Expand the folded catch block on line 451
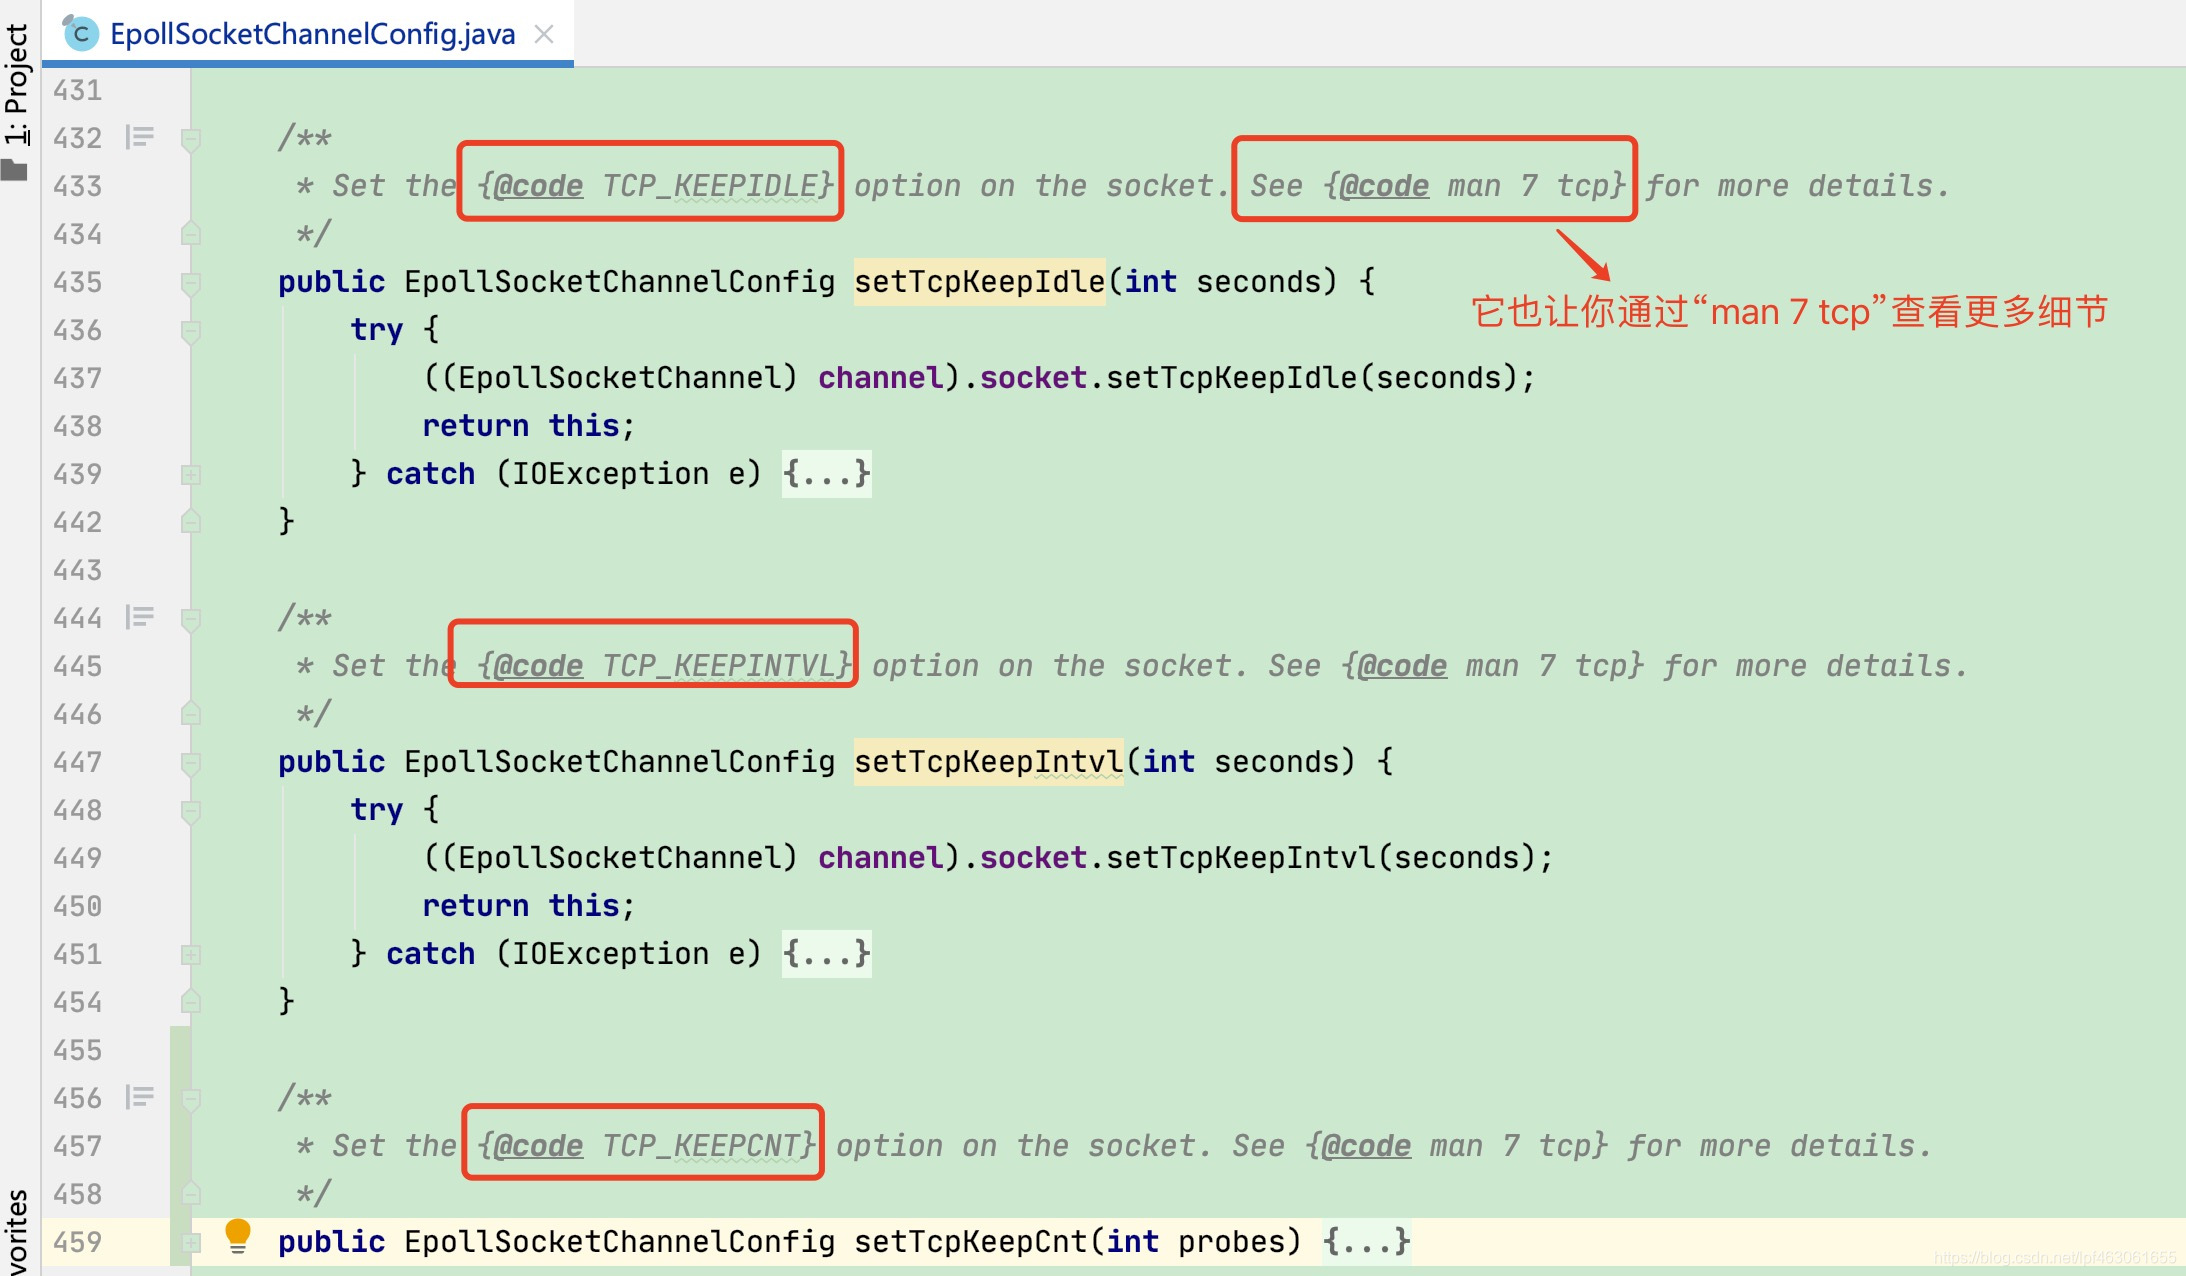 190,954
